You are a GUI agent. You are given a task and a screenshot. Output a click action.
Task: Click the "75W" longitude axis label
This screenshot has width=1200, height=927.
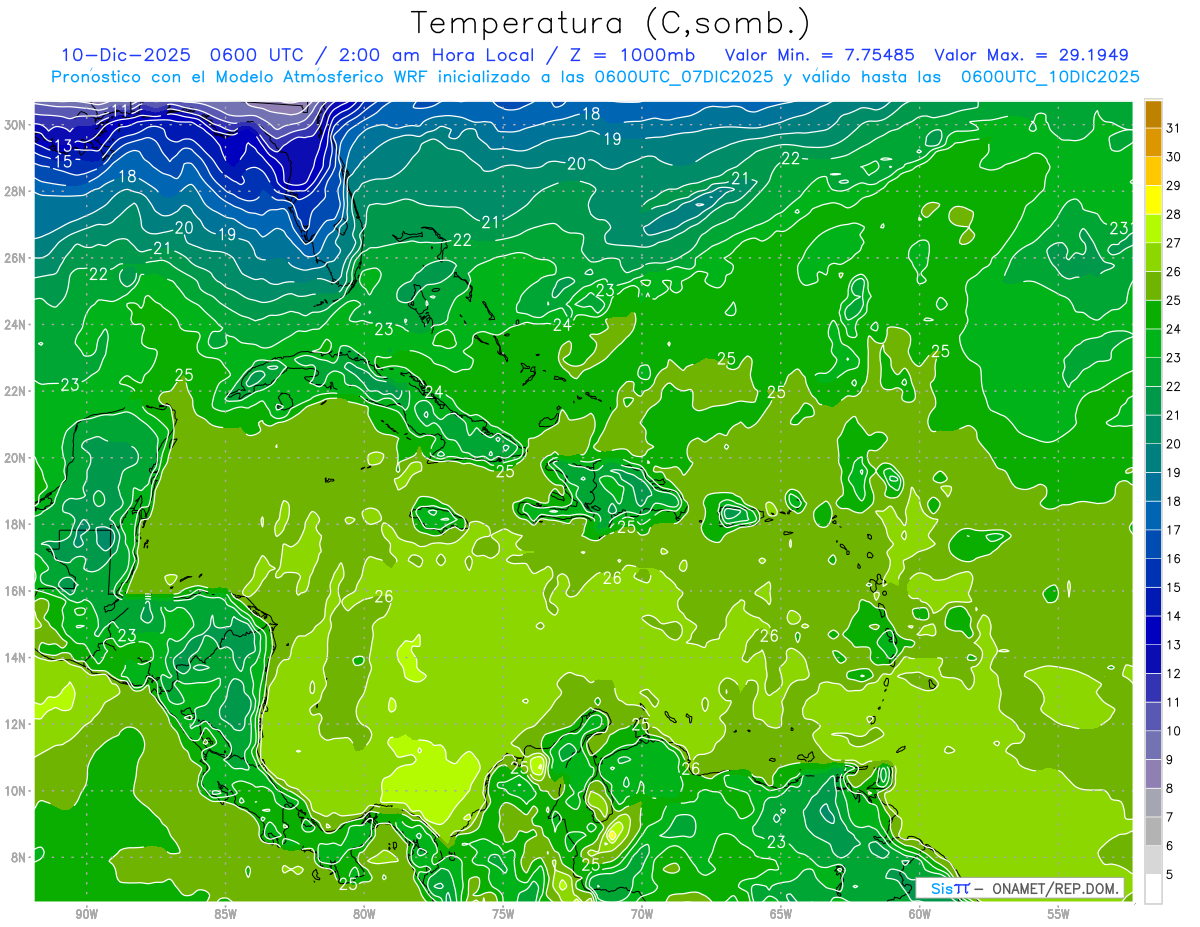pos(503,914)
